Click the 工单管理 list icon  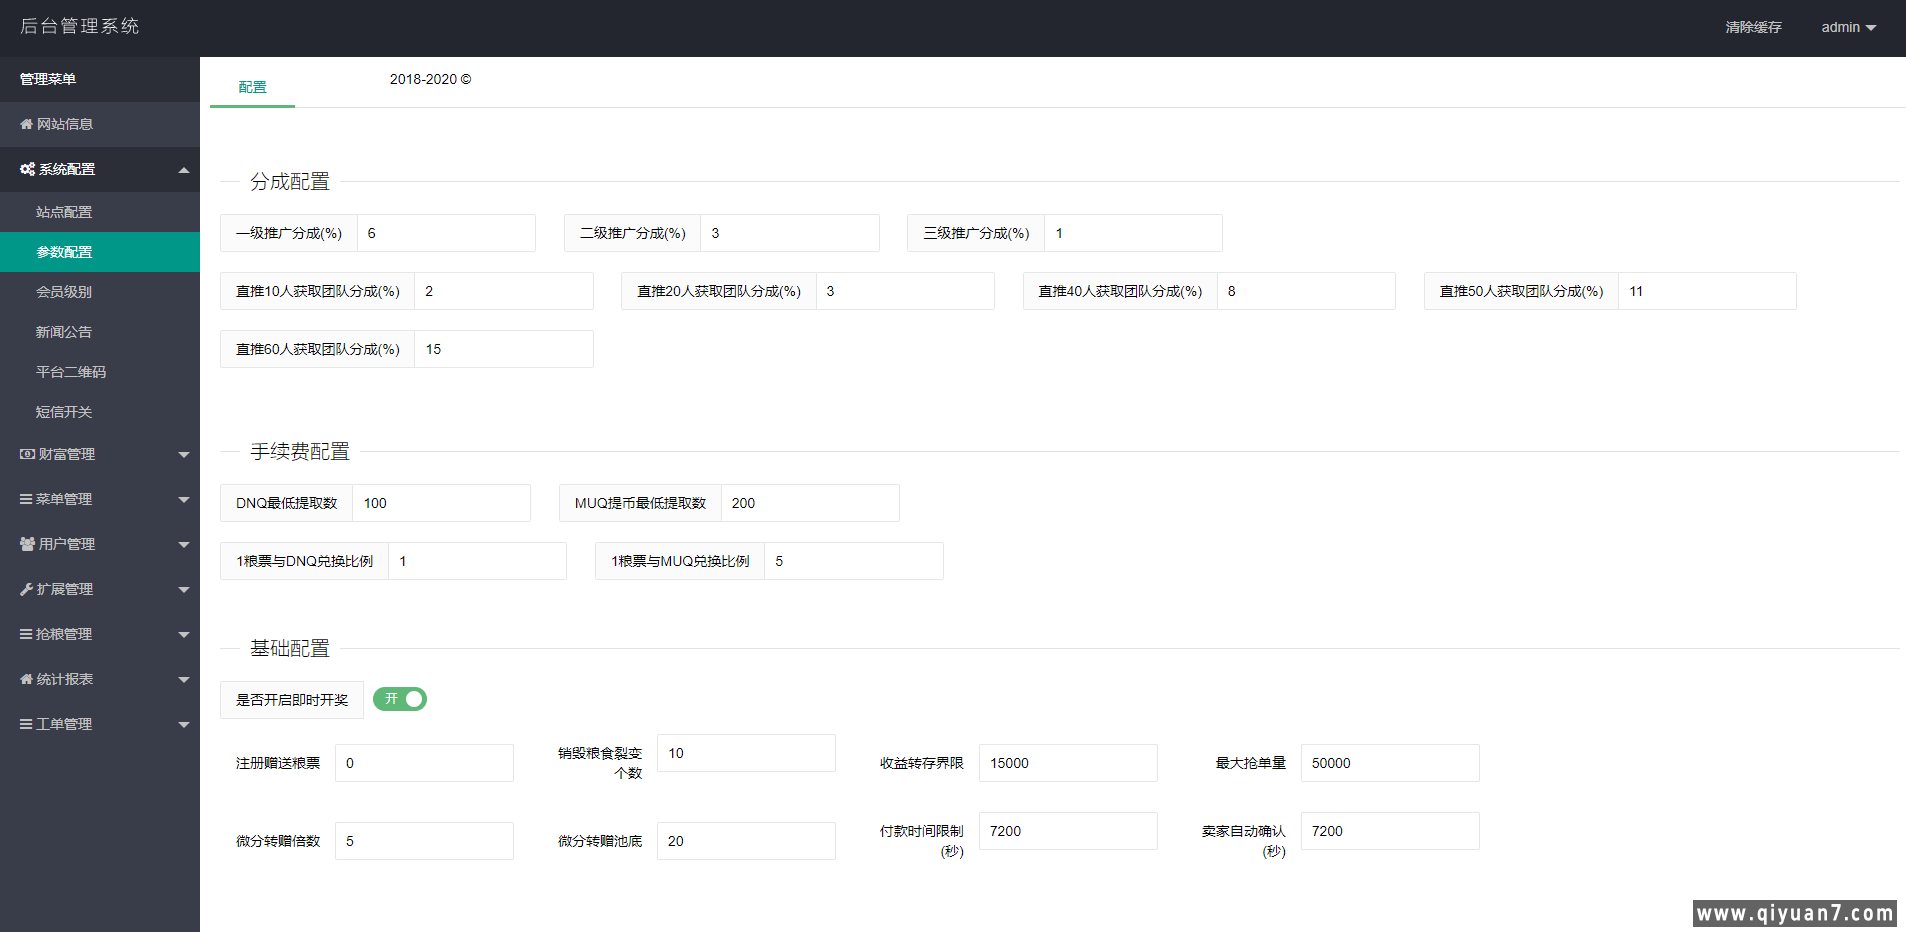coord(26,724)
